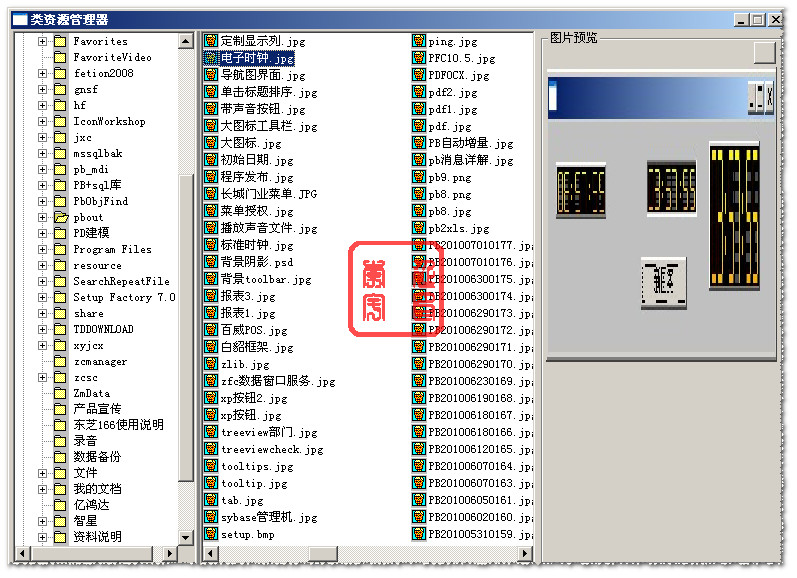
Task: Click the small grey clock preview image
Action: [663, 283]
